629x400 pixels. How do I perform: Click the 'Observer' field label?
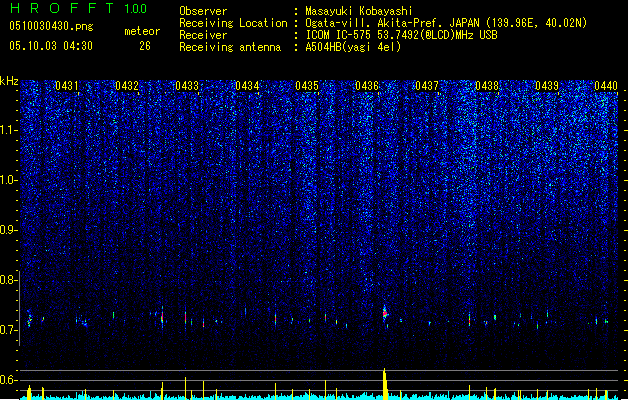[203, 11]
